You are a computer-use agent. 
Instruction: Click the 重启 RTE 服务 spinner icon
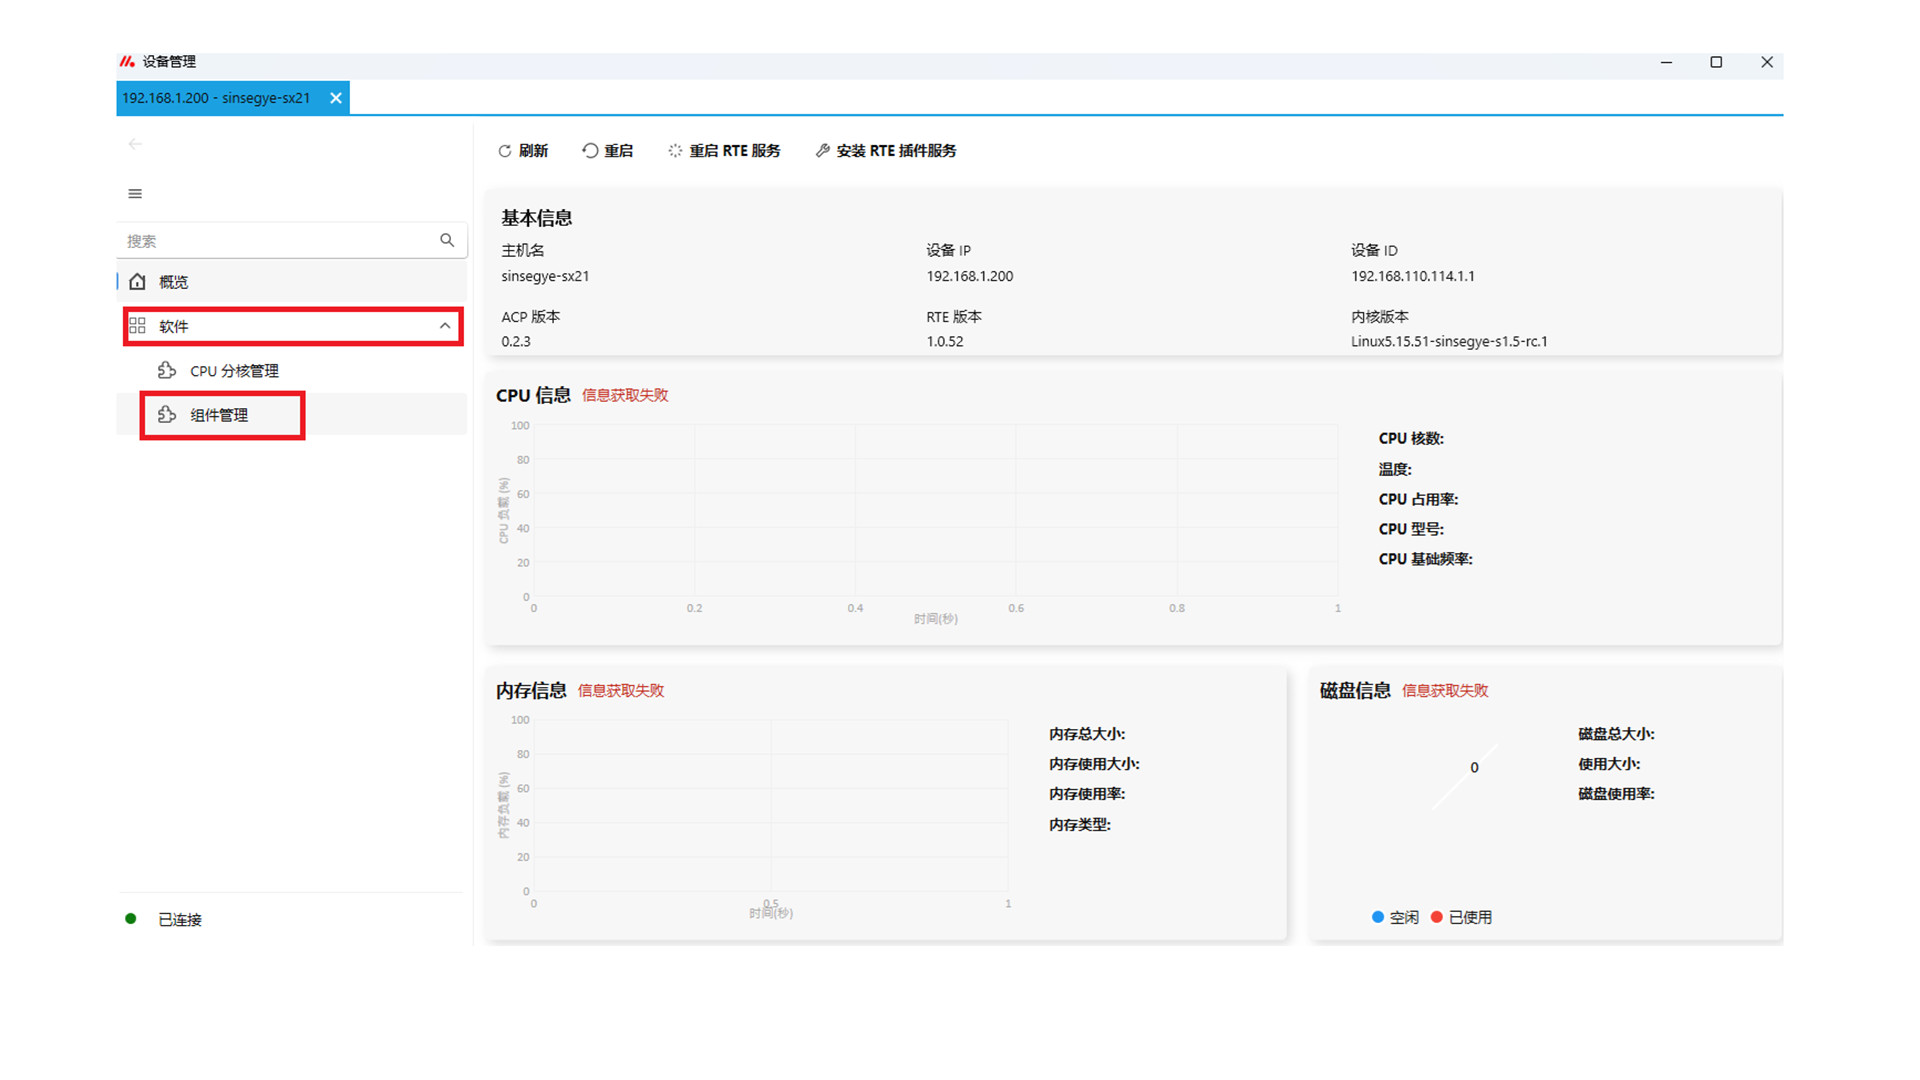tap(675, 151)
